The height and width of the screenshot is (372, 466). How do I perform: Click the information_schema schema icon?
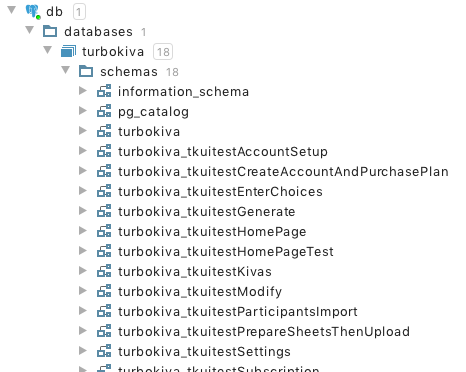point(104,91)
